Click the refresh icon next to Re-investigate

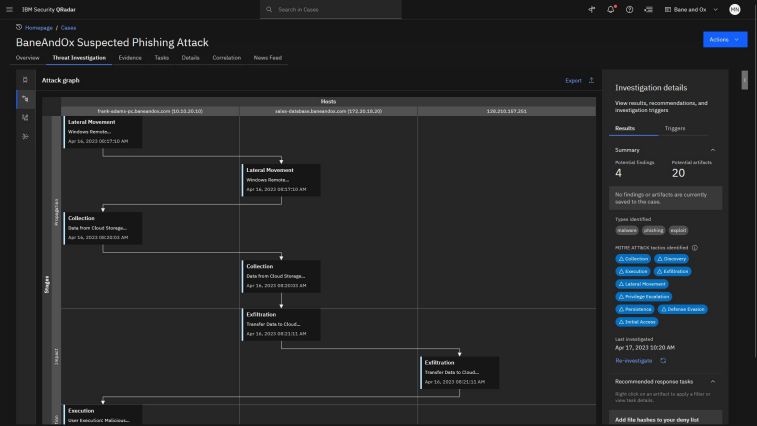pyautogui.click(x=663, y=360)
